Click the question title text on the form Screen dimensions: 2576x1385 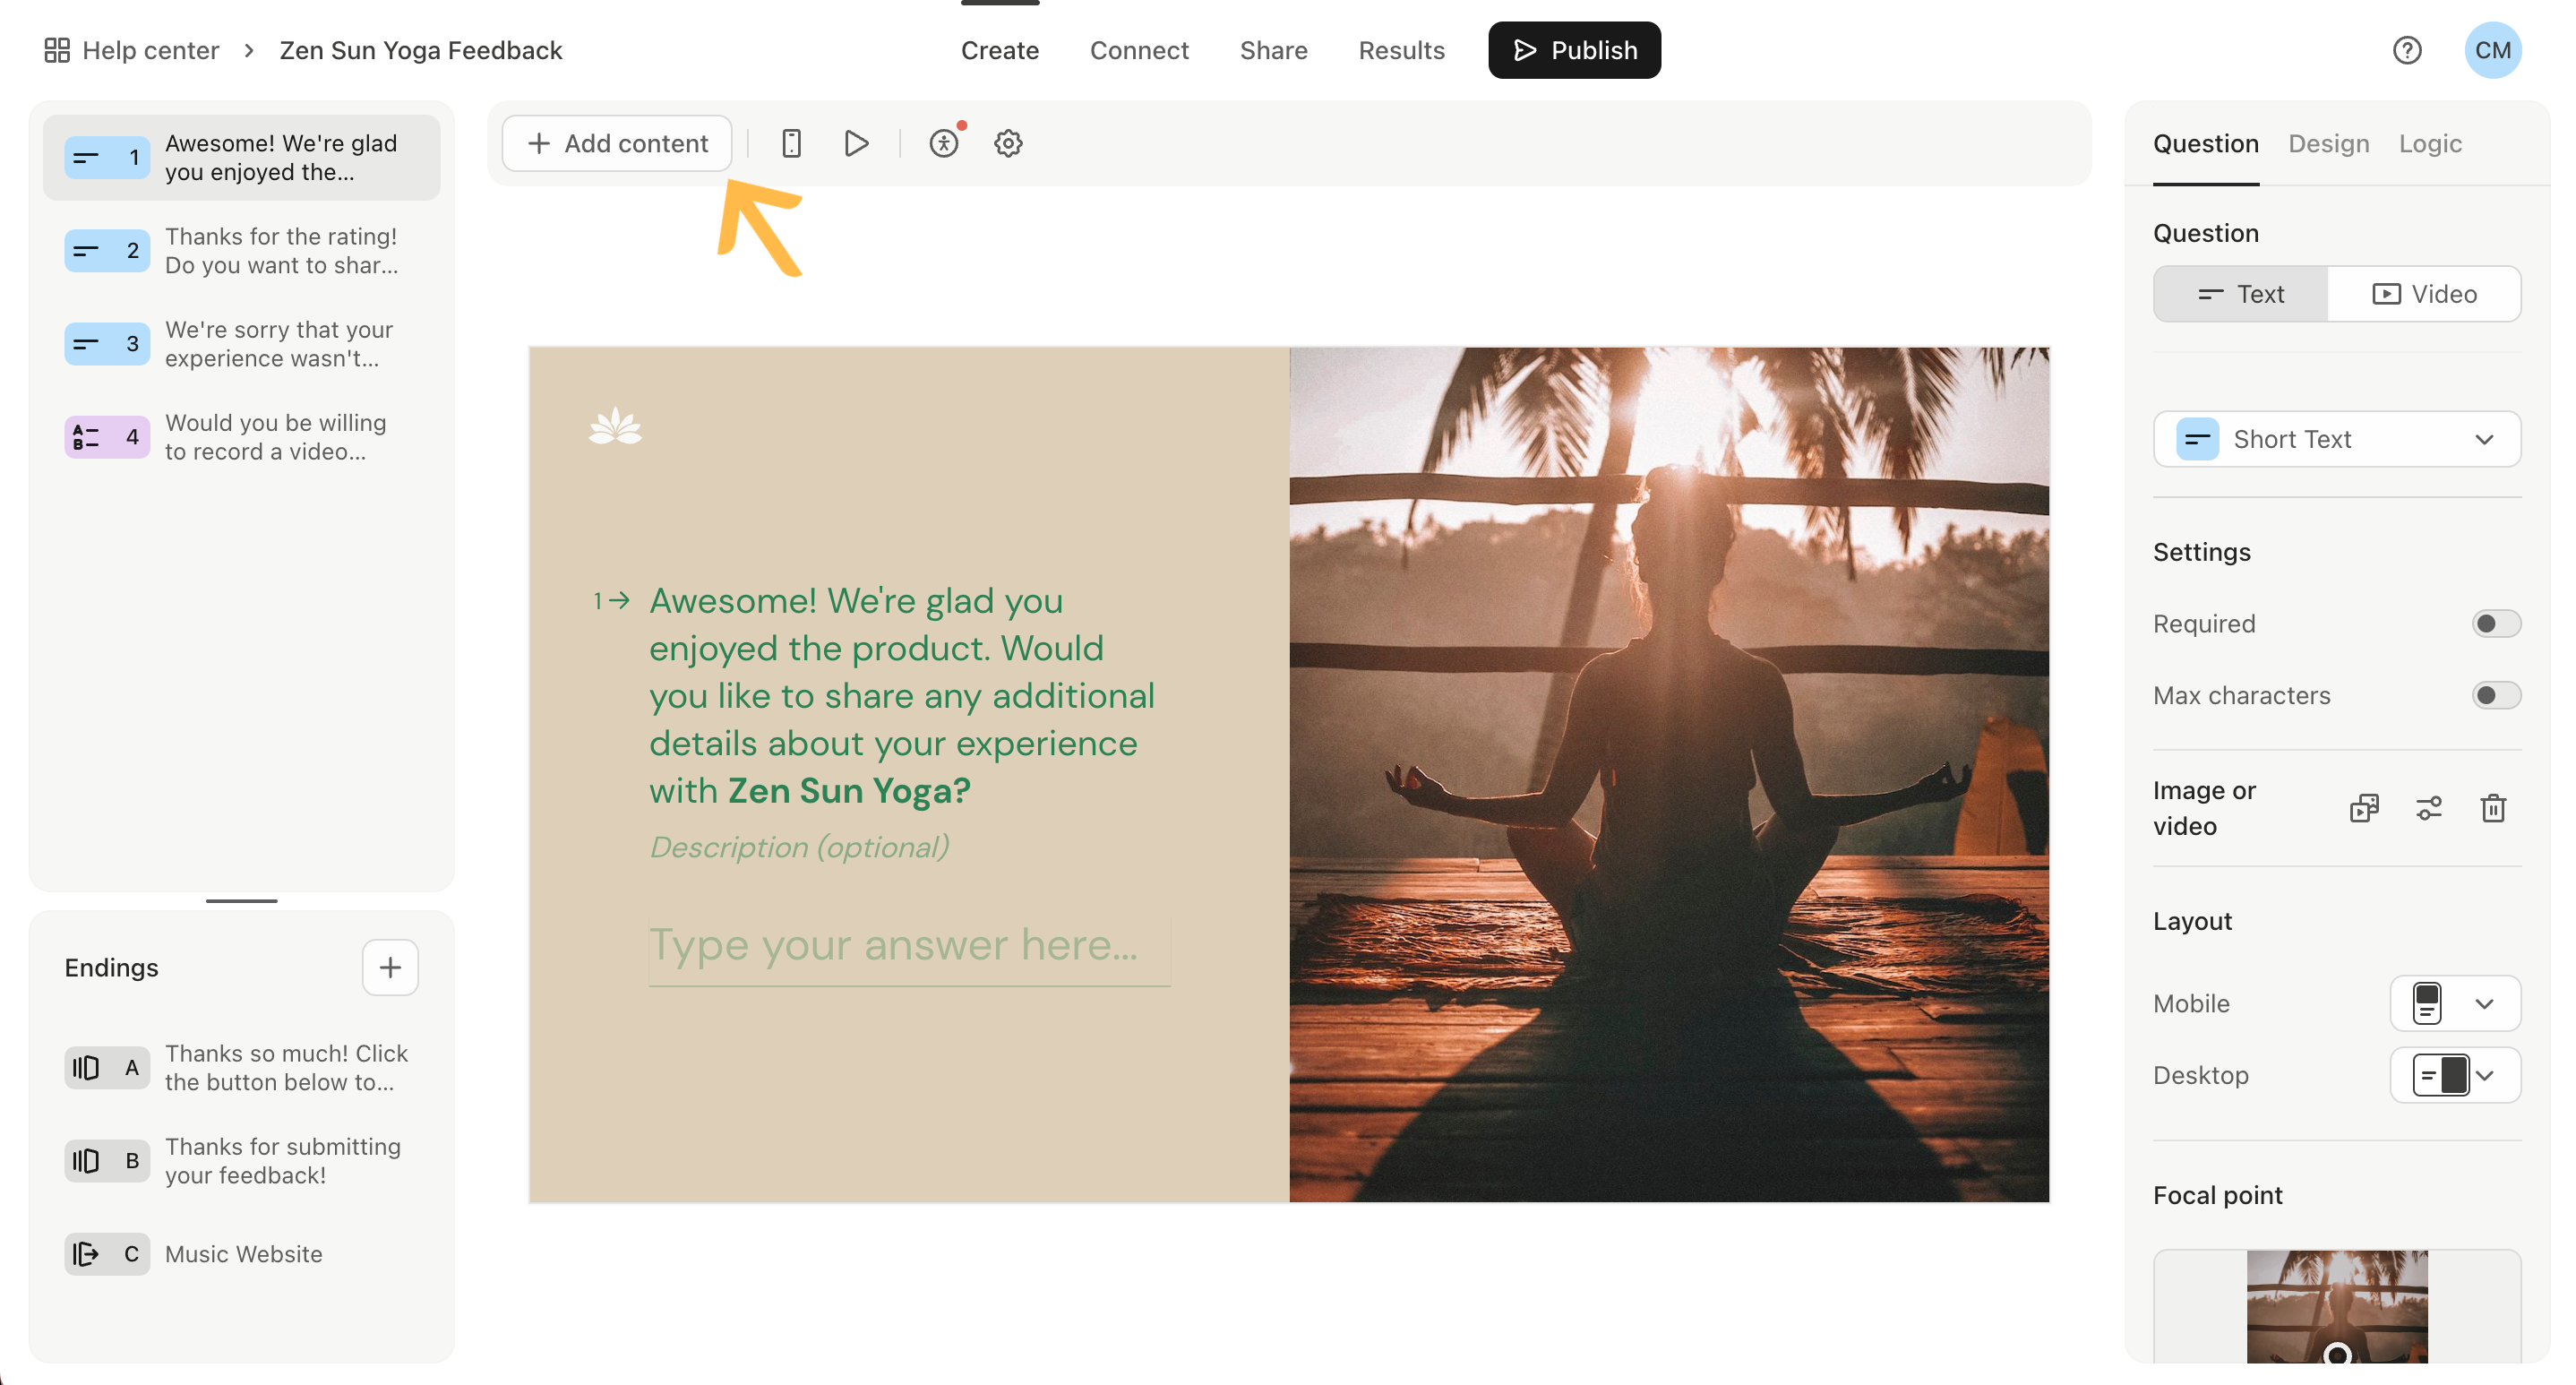point(902,695)
